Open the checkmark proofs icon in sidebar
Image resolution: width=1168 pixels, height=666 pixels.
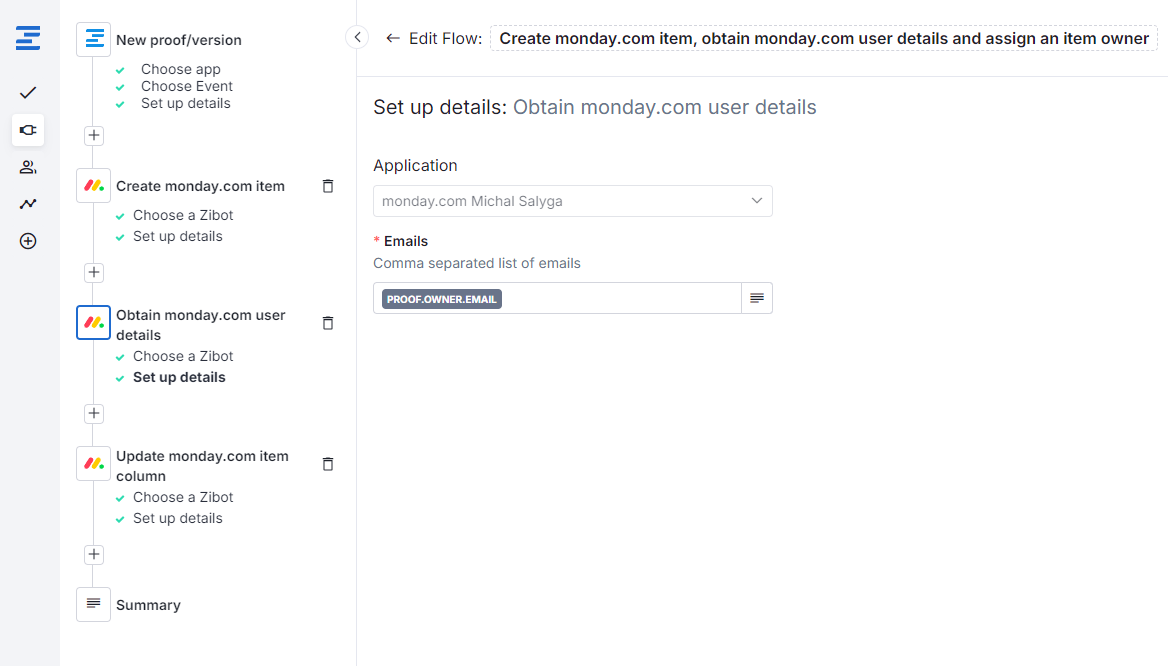[28, 93]
